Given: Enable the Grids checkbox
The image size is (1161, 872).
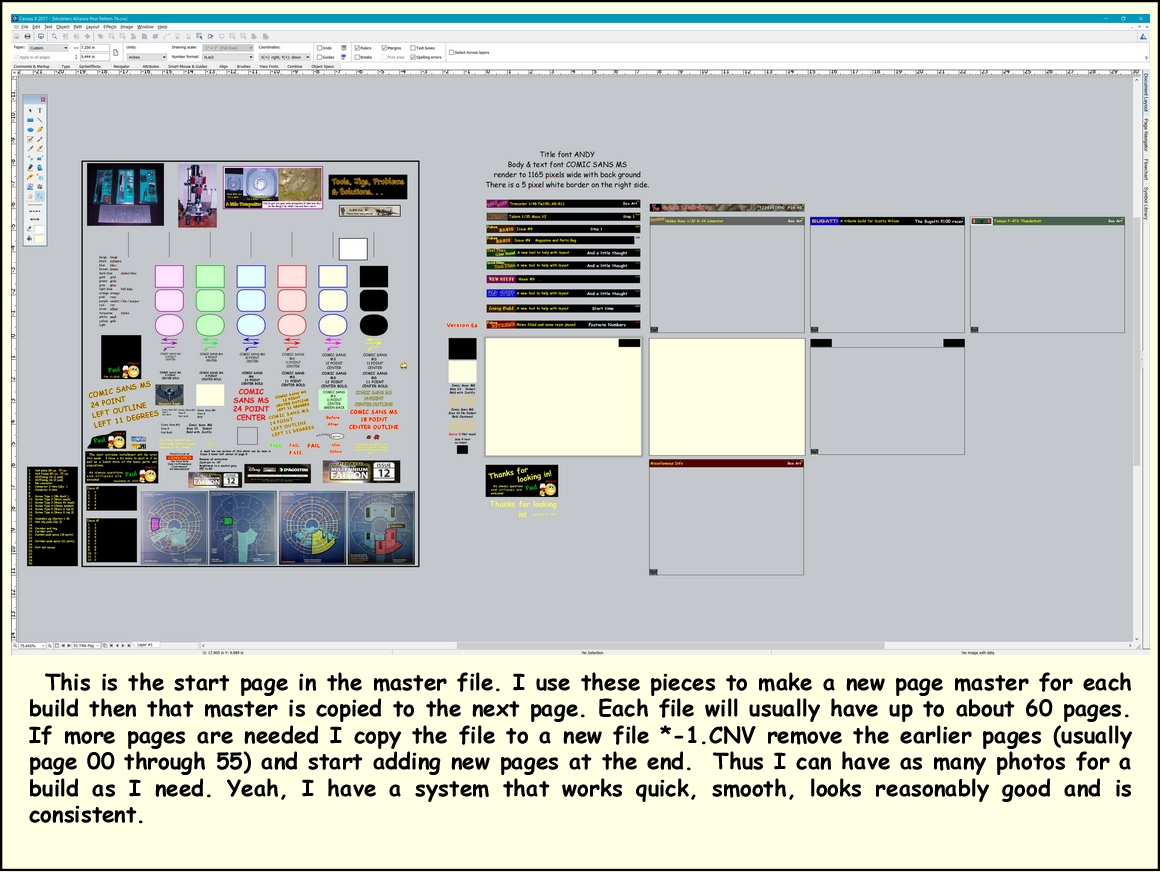Looking at the screenshot, I should [321, 48].
